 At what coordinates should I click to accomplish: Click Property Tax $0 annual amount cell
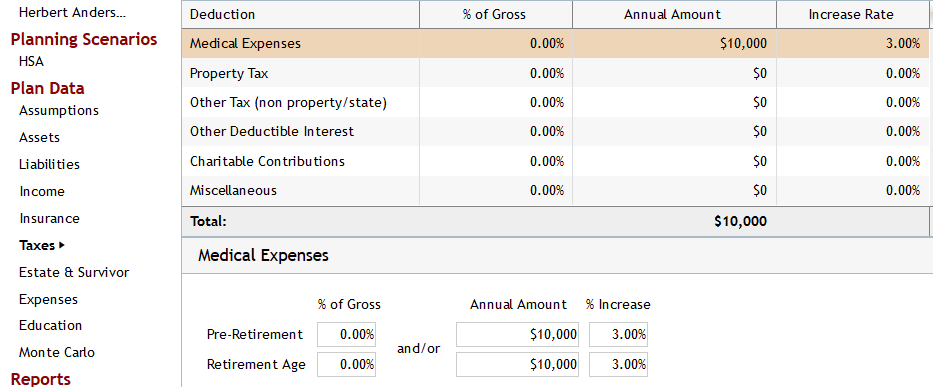(674, 73)
